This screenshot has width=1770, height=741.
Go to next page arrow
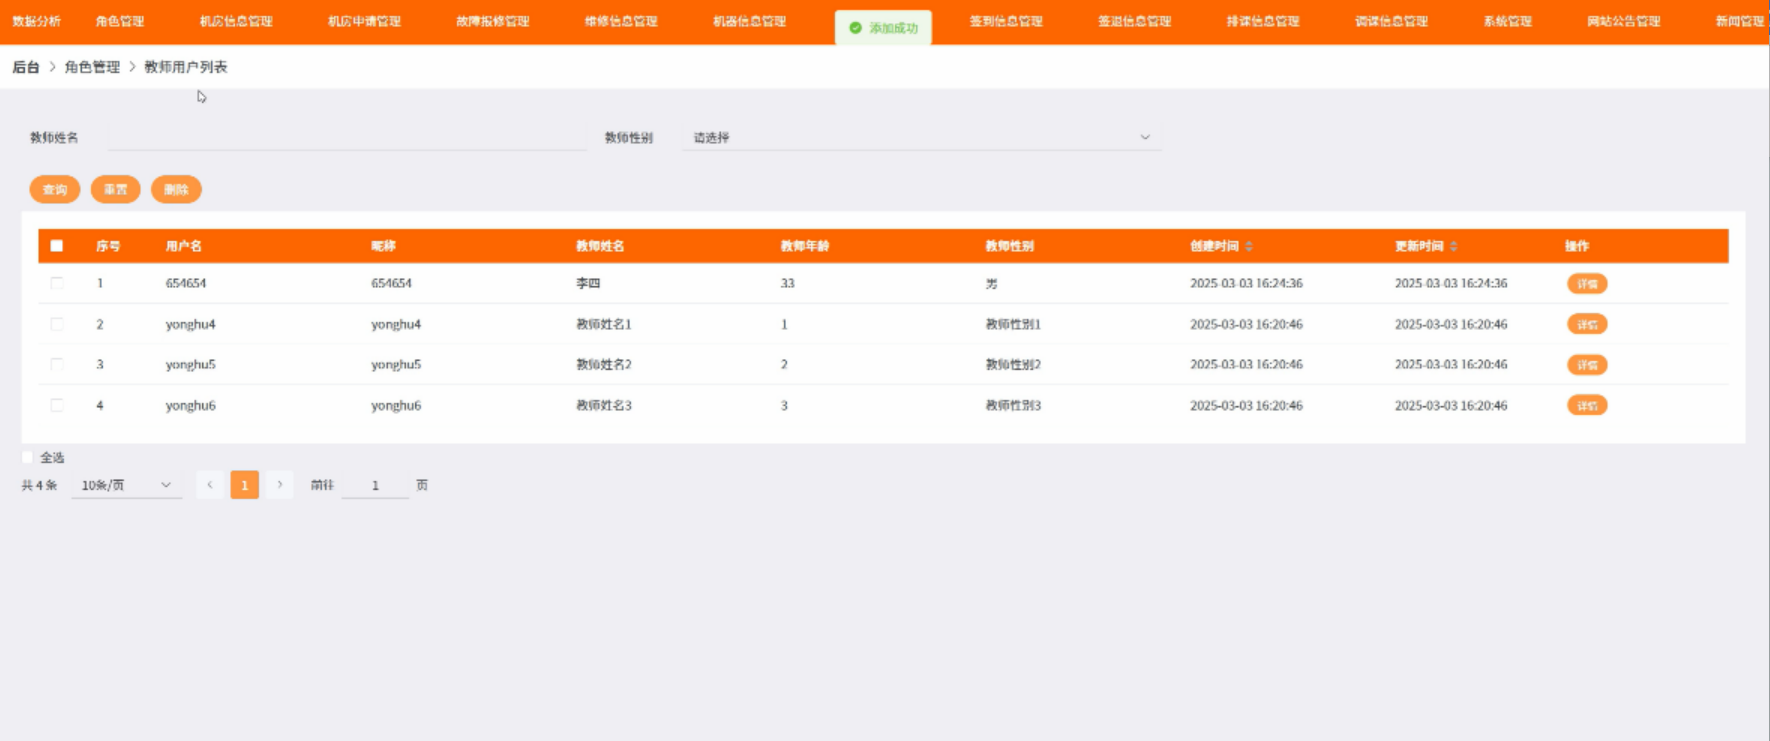point(280,485)
